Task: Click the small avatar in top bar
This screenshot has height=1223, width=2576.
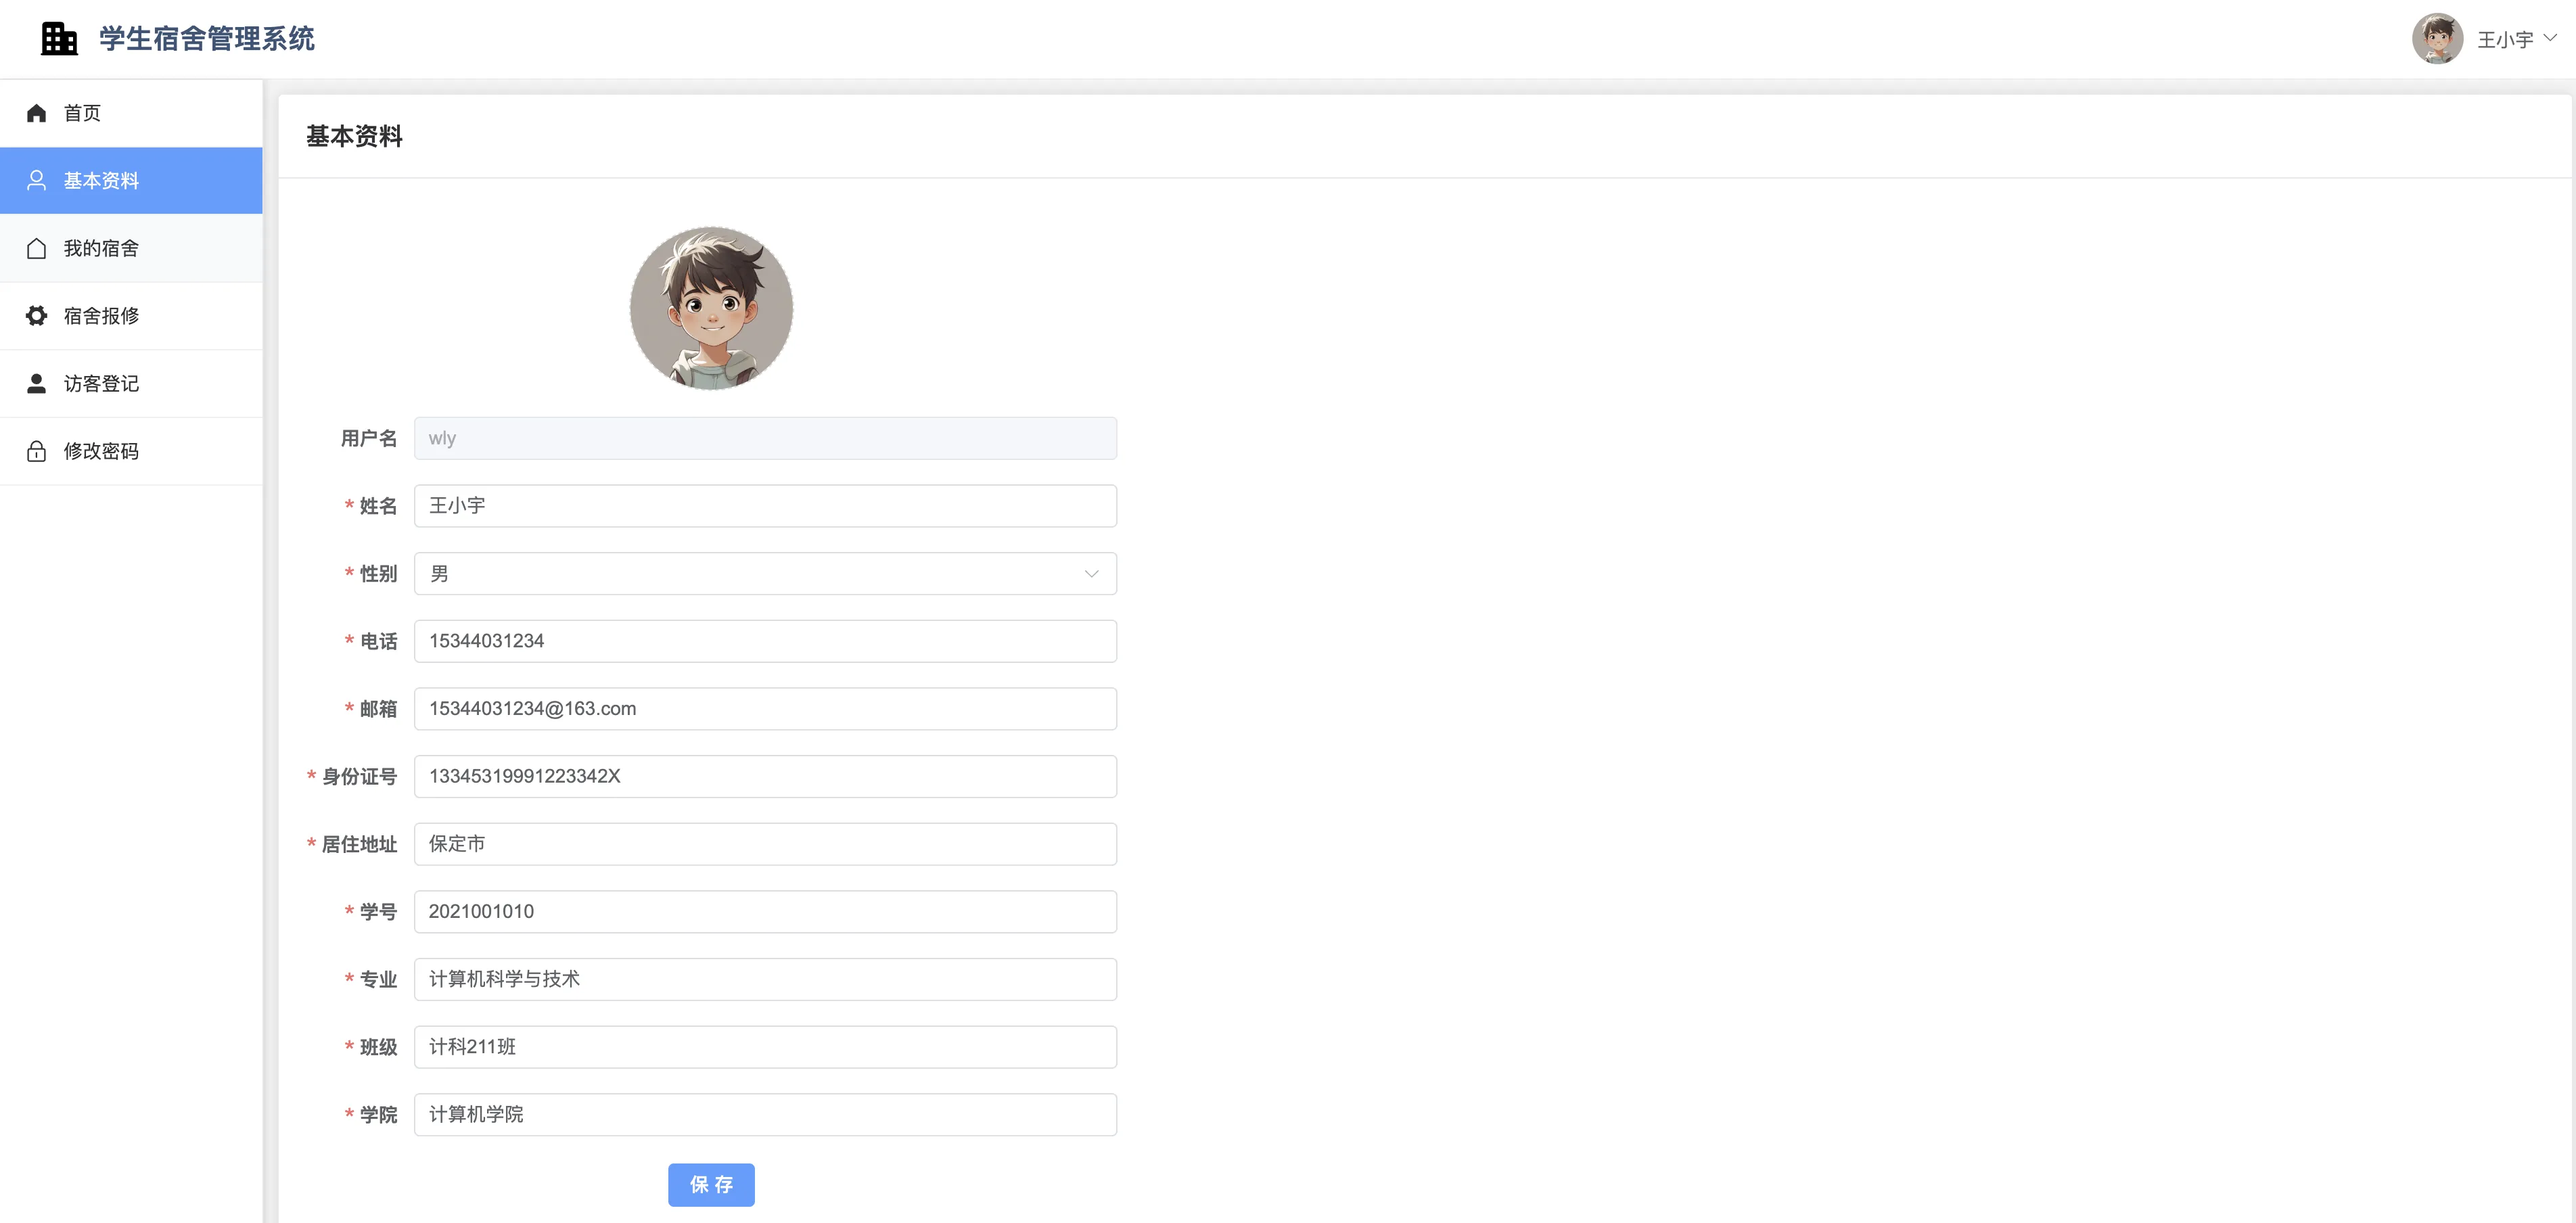Action: click(x=2436, y=39)
